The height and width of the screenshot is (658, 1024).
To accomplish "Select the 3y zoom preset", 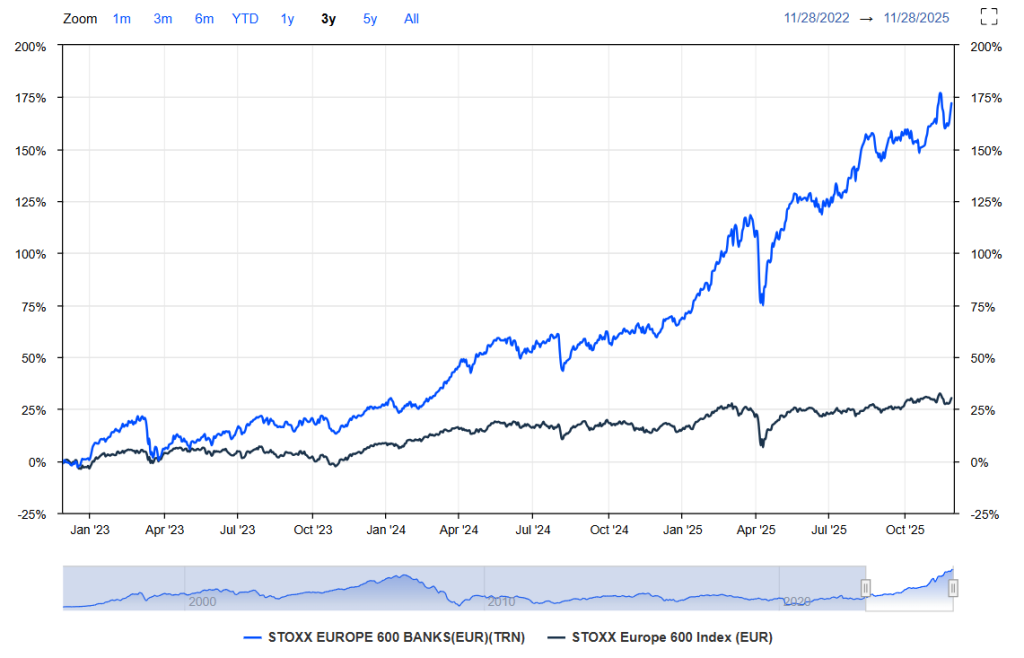I will (x=327, y=18).
